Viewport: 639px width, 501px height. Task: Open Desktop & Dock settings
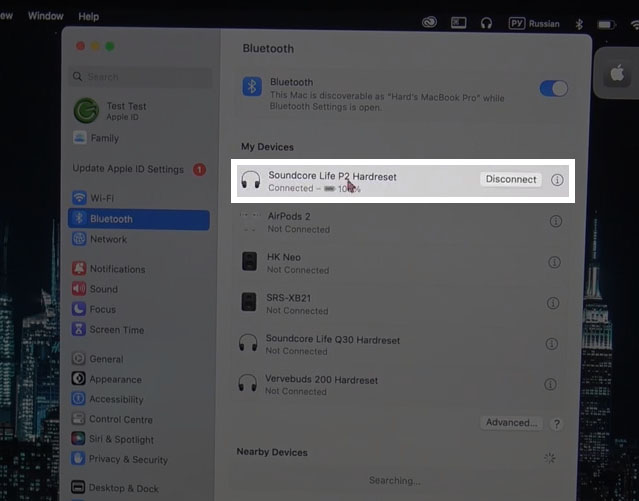(115, 488)
